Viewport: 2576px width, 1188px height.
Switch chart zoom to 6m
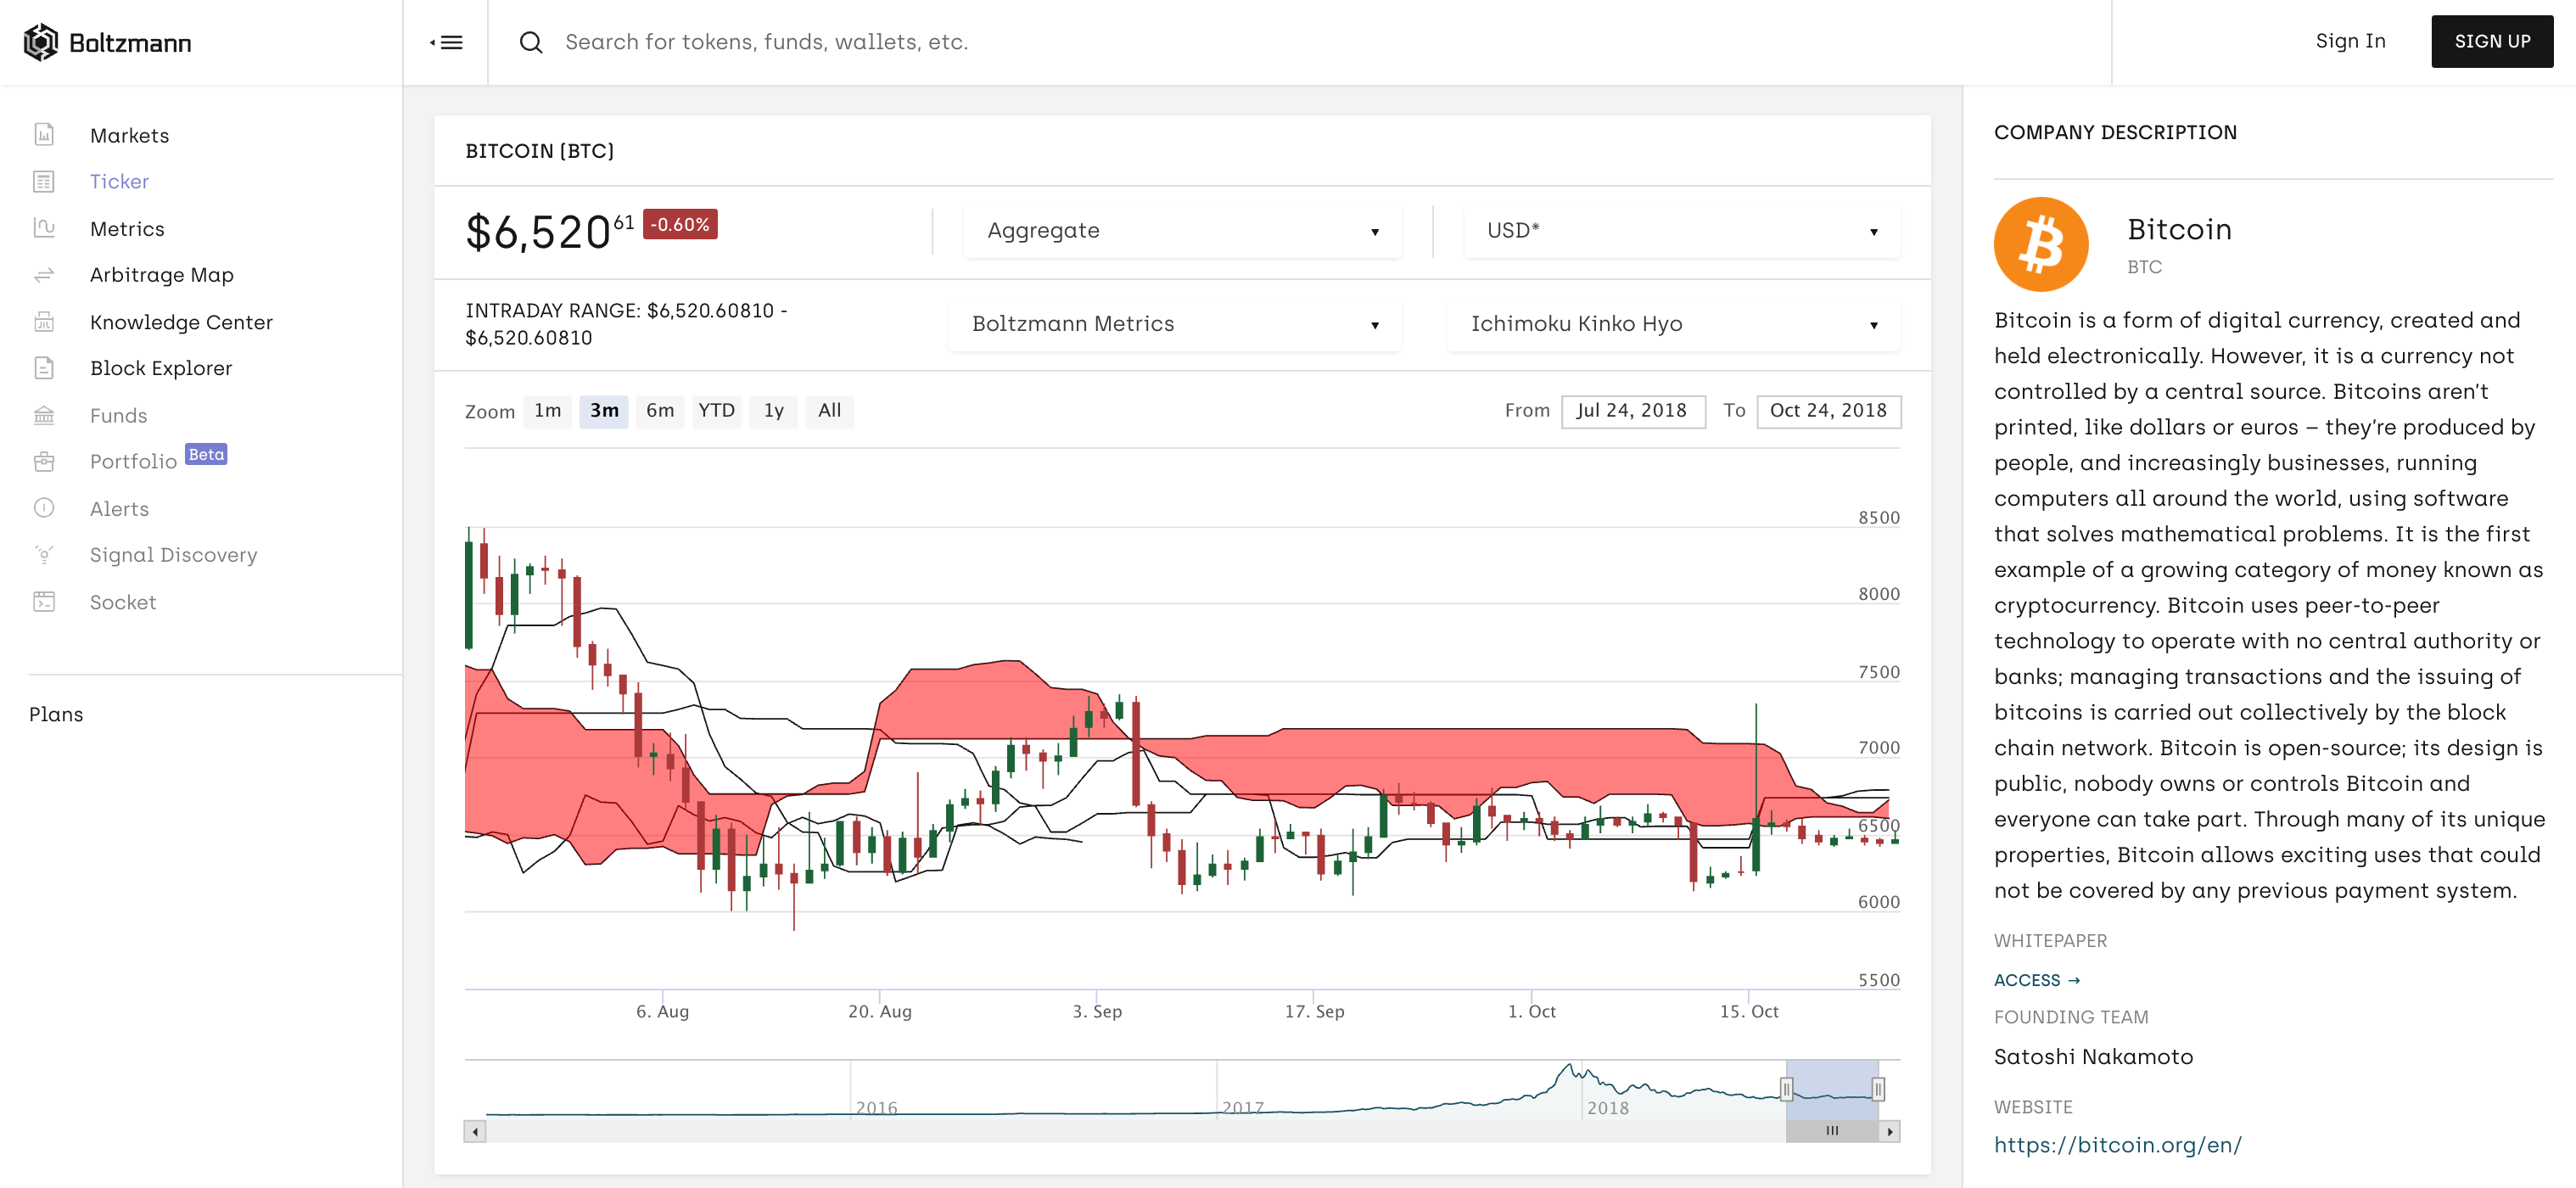[x=659, y=411]
